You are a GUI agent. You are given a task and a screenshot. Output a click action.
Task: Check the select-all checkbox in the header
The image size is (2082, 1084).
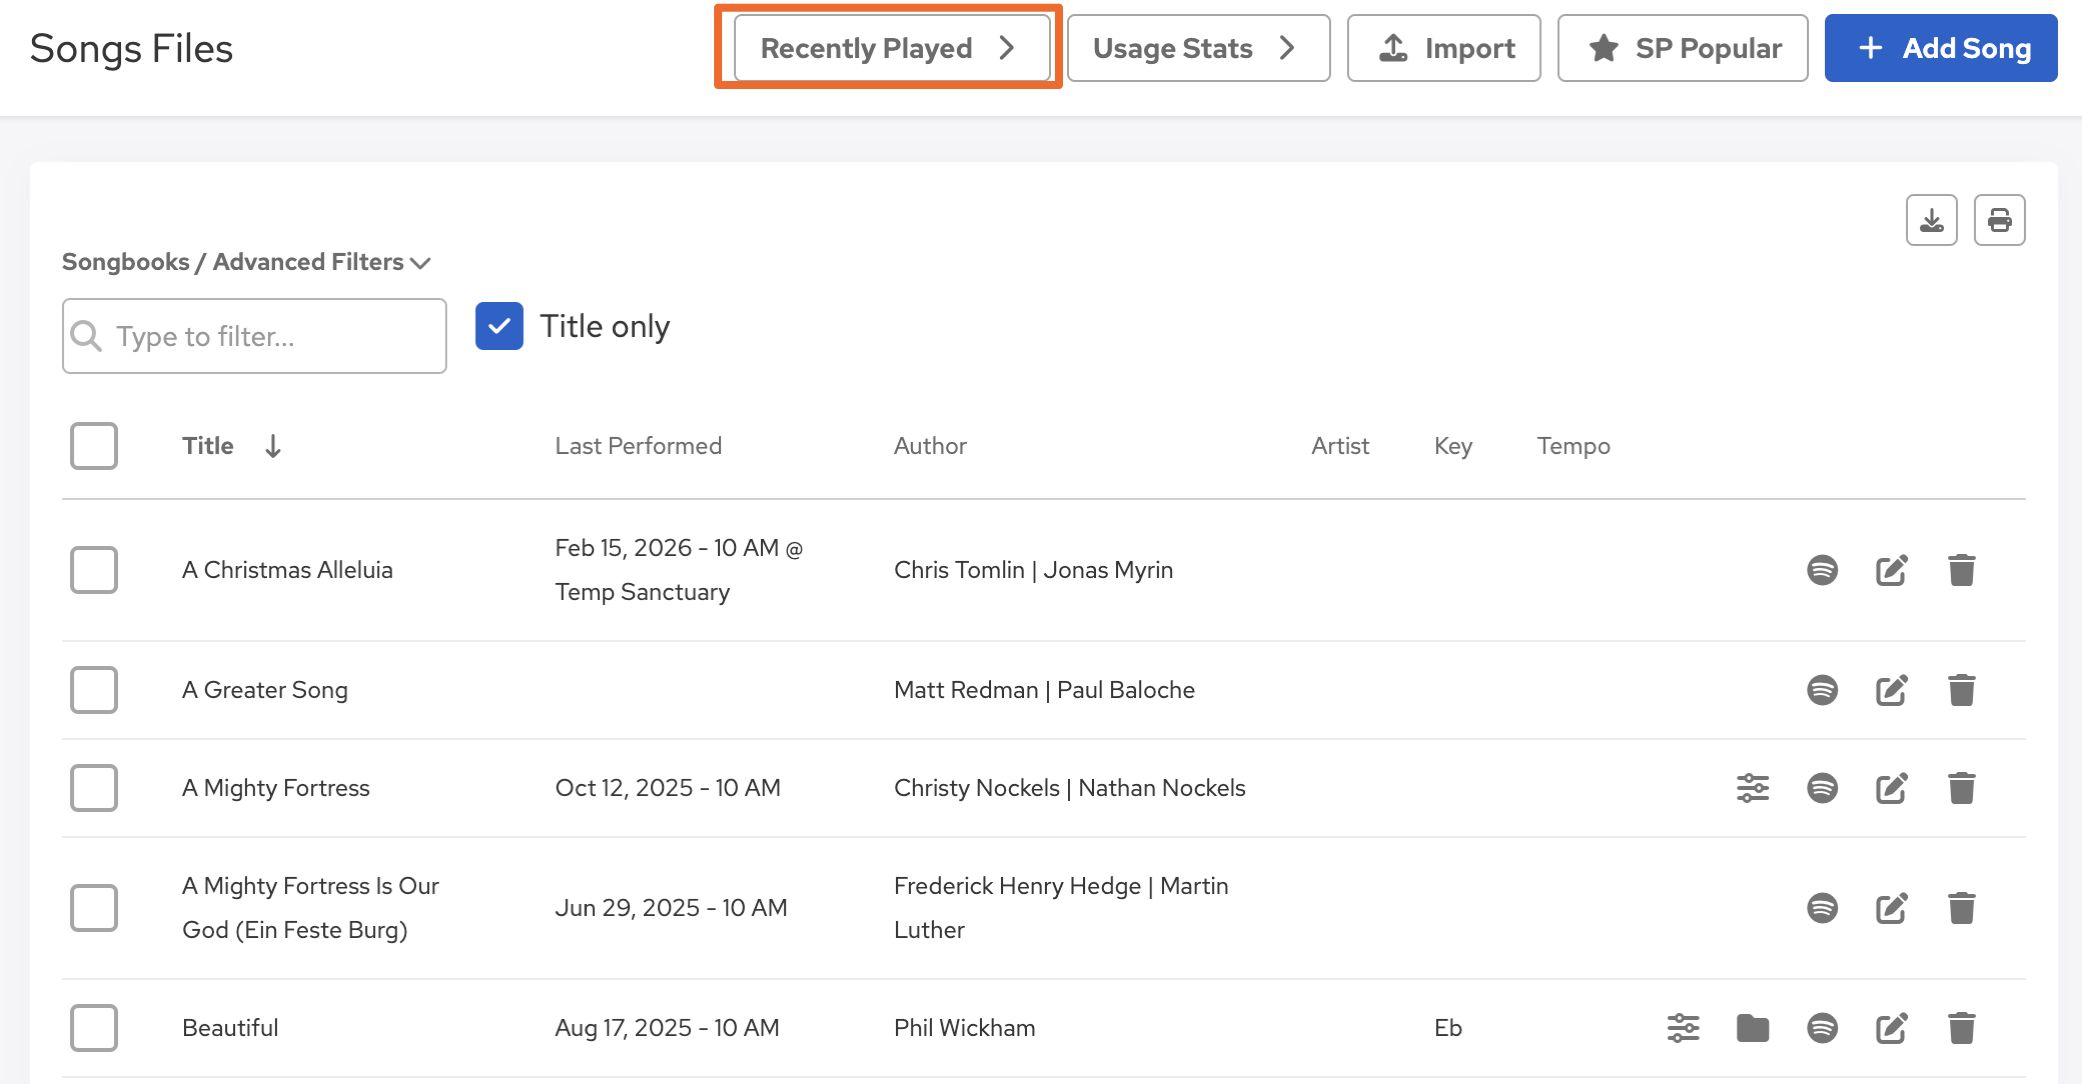point(94,446)
